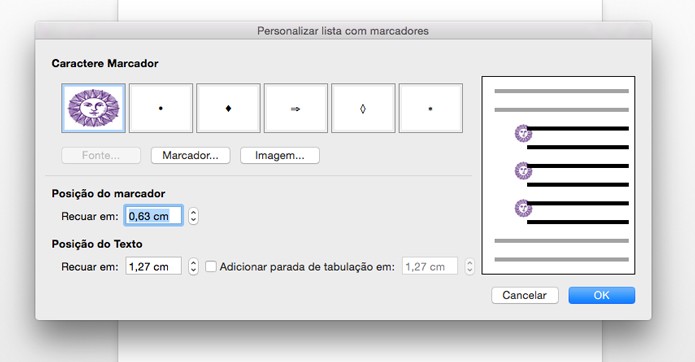Click the first sun bullet in preview
This screenshot has height=362, width=695.
tap(523, 133)
